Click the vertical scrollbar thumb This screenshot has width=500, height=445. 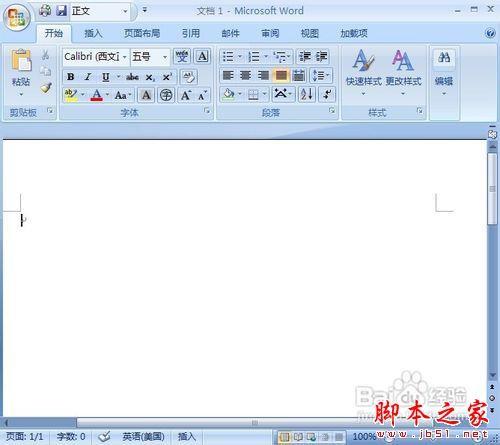click(x=492, y=189)
